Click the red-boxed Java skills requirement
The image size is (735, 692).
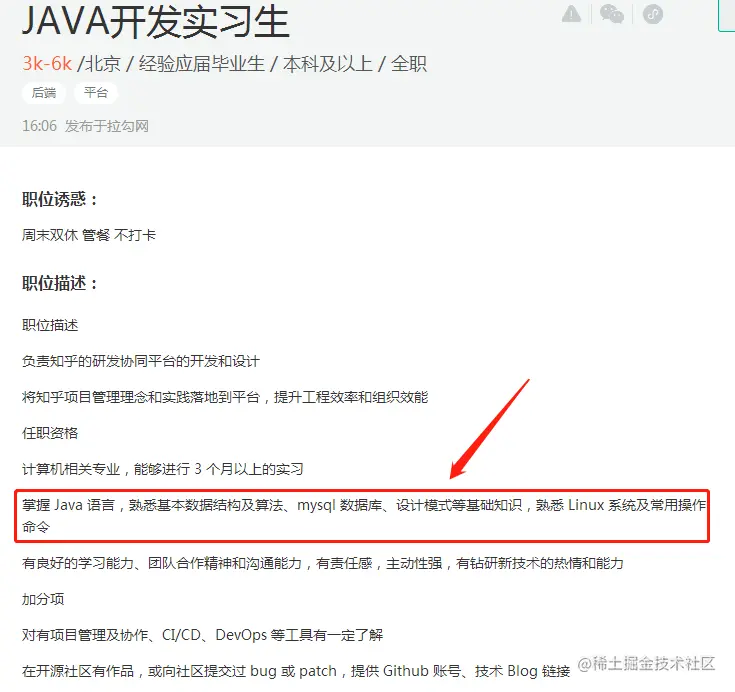click(362, 516)
